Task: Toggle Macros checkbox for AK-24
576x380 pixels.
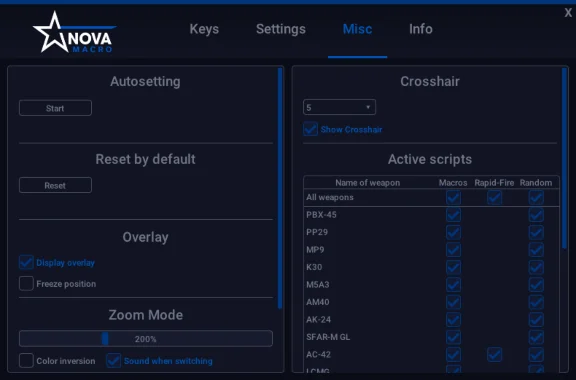Action: click(453, 320)
